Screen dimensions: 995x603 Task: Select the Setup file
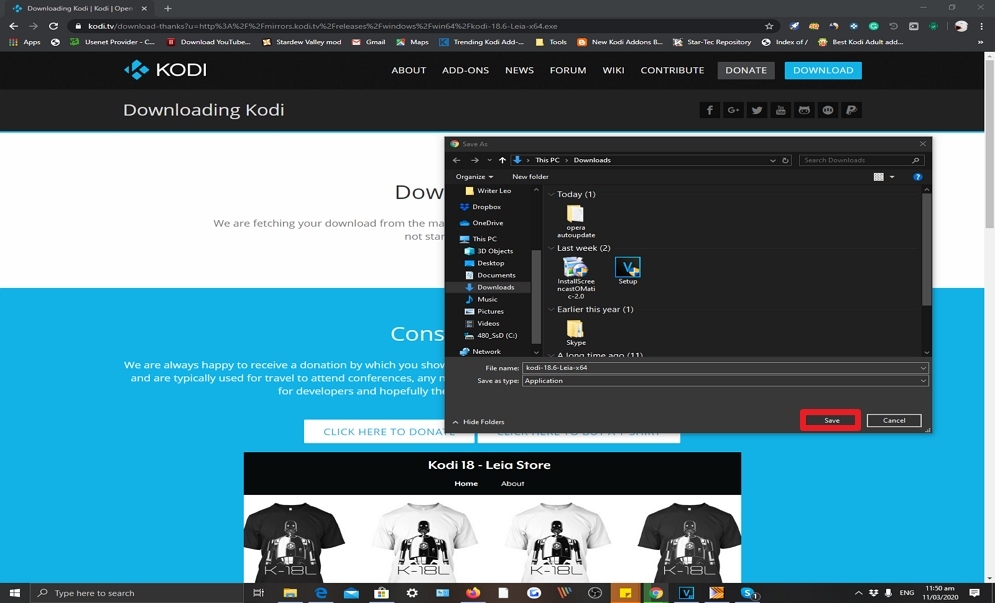628,271
